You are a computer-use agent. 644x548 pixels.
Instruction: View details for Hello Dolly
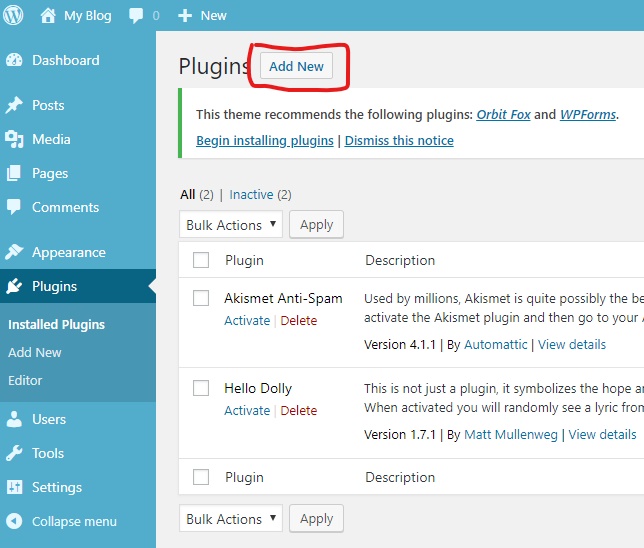coord(603,434)
